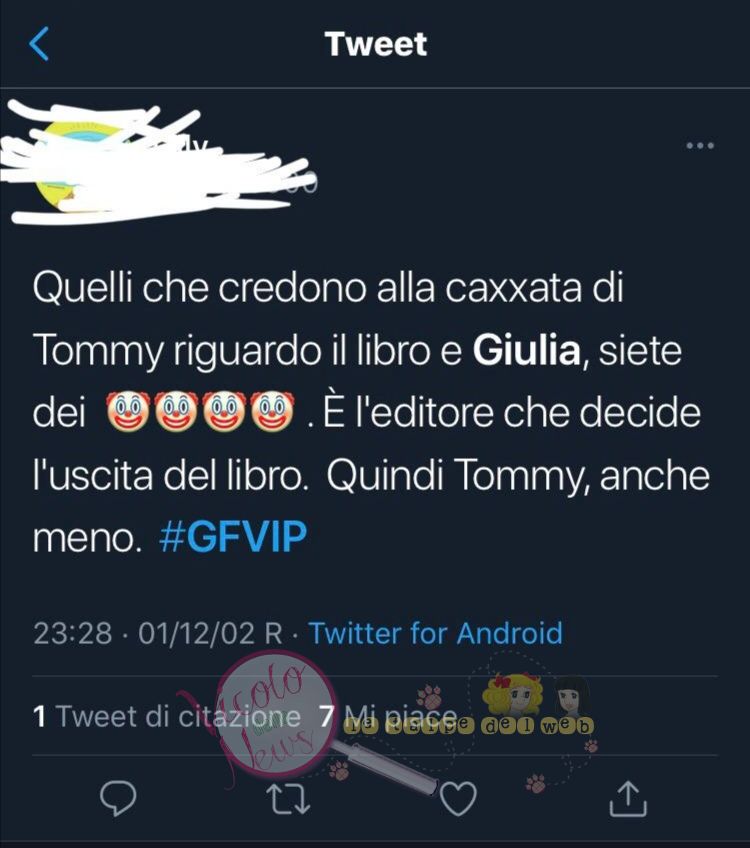View the 7 Mi piace likes list
This screenshot has width=750, height=848.
388,717
